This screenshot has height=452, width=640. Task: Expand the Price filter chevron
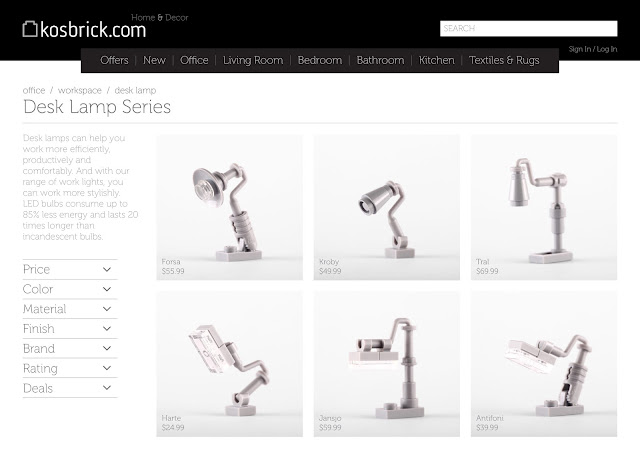pos(107,269)
